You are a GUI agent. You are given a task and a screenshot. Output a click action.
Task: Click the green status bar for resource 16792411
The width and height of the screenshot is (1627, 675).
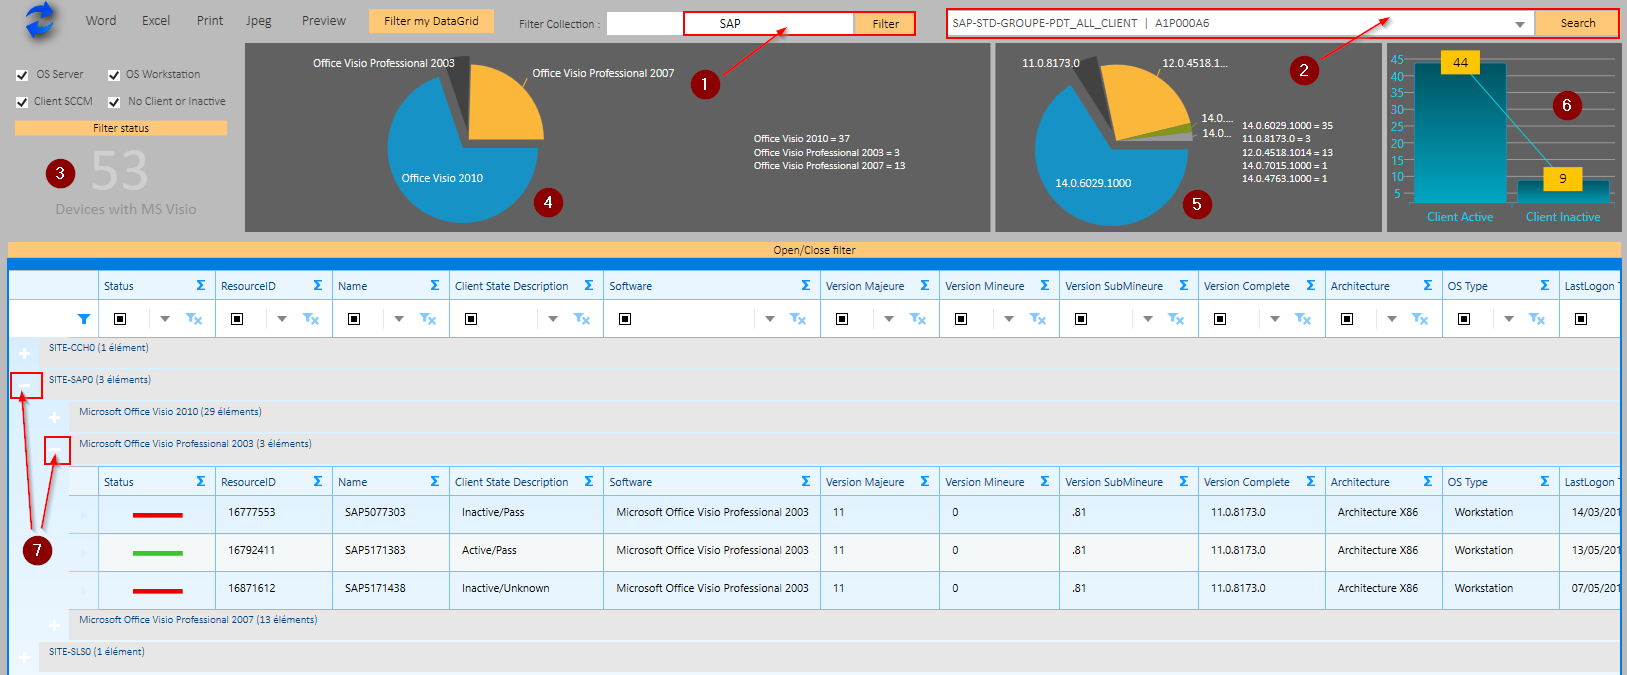pyautogui.click(x=158, y=553)
